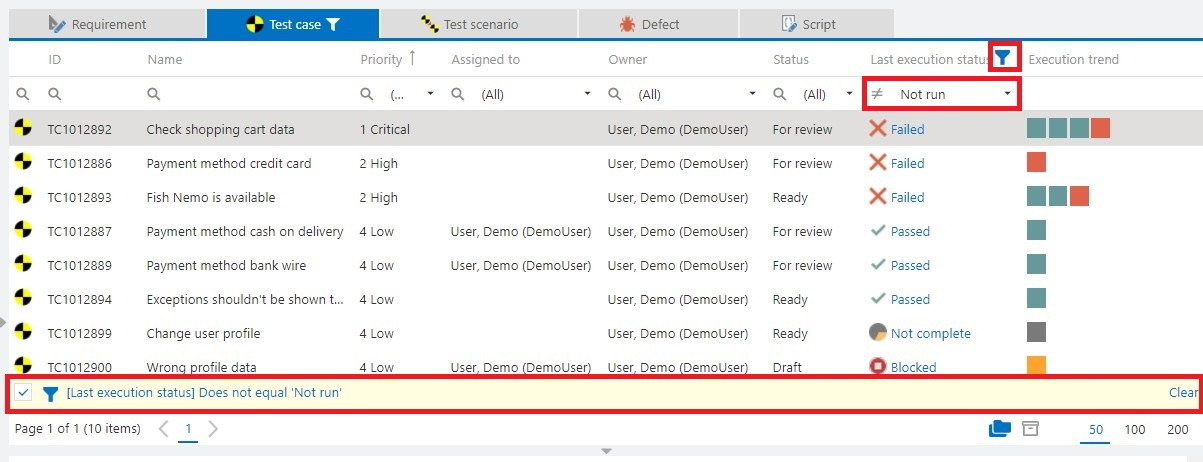This screenshot has height=462, width=1203.
Task: Click the filter icon in Last execution status header
Action: 1003,59
